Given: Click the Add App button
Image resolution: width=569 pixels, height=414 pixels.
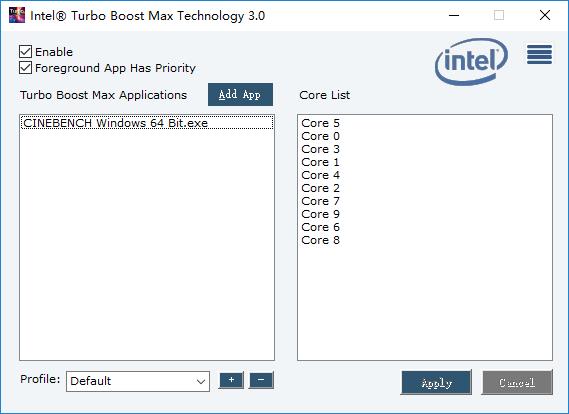Looking at the screenshot, I should click(x=240, y=95).
